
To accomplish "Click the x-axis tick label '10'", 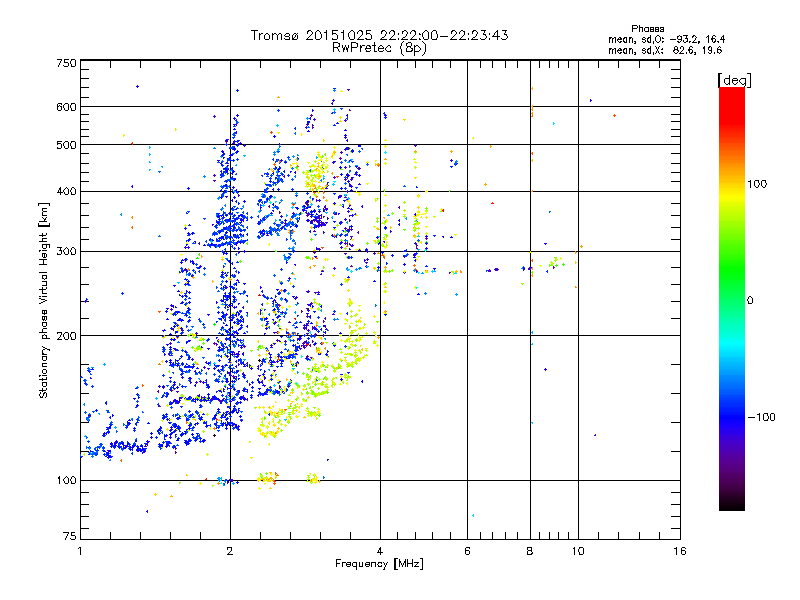I will click(x=578, y=551).
